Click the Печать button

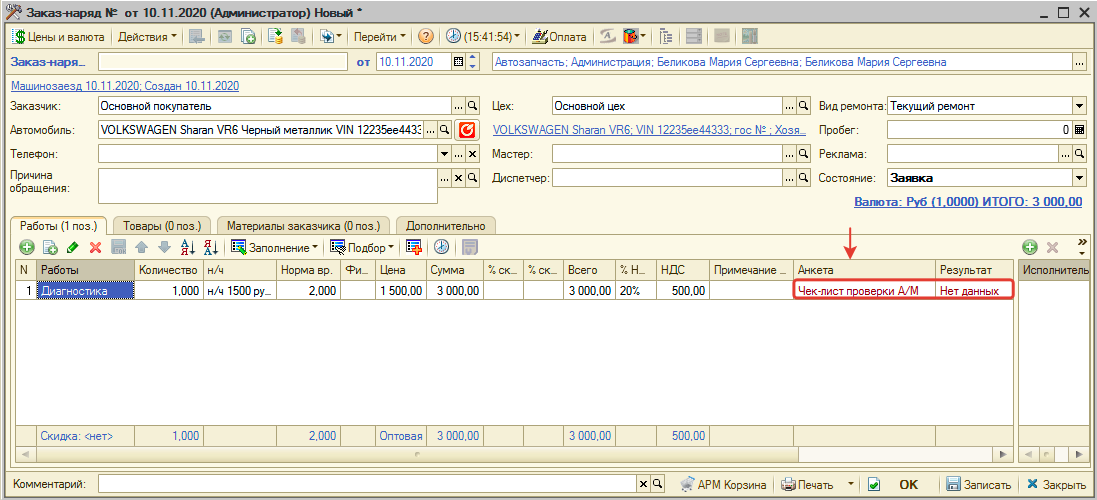(x=808, y=484)
